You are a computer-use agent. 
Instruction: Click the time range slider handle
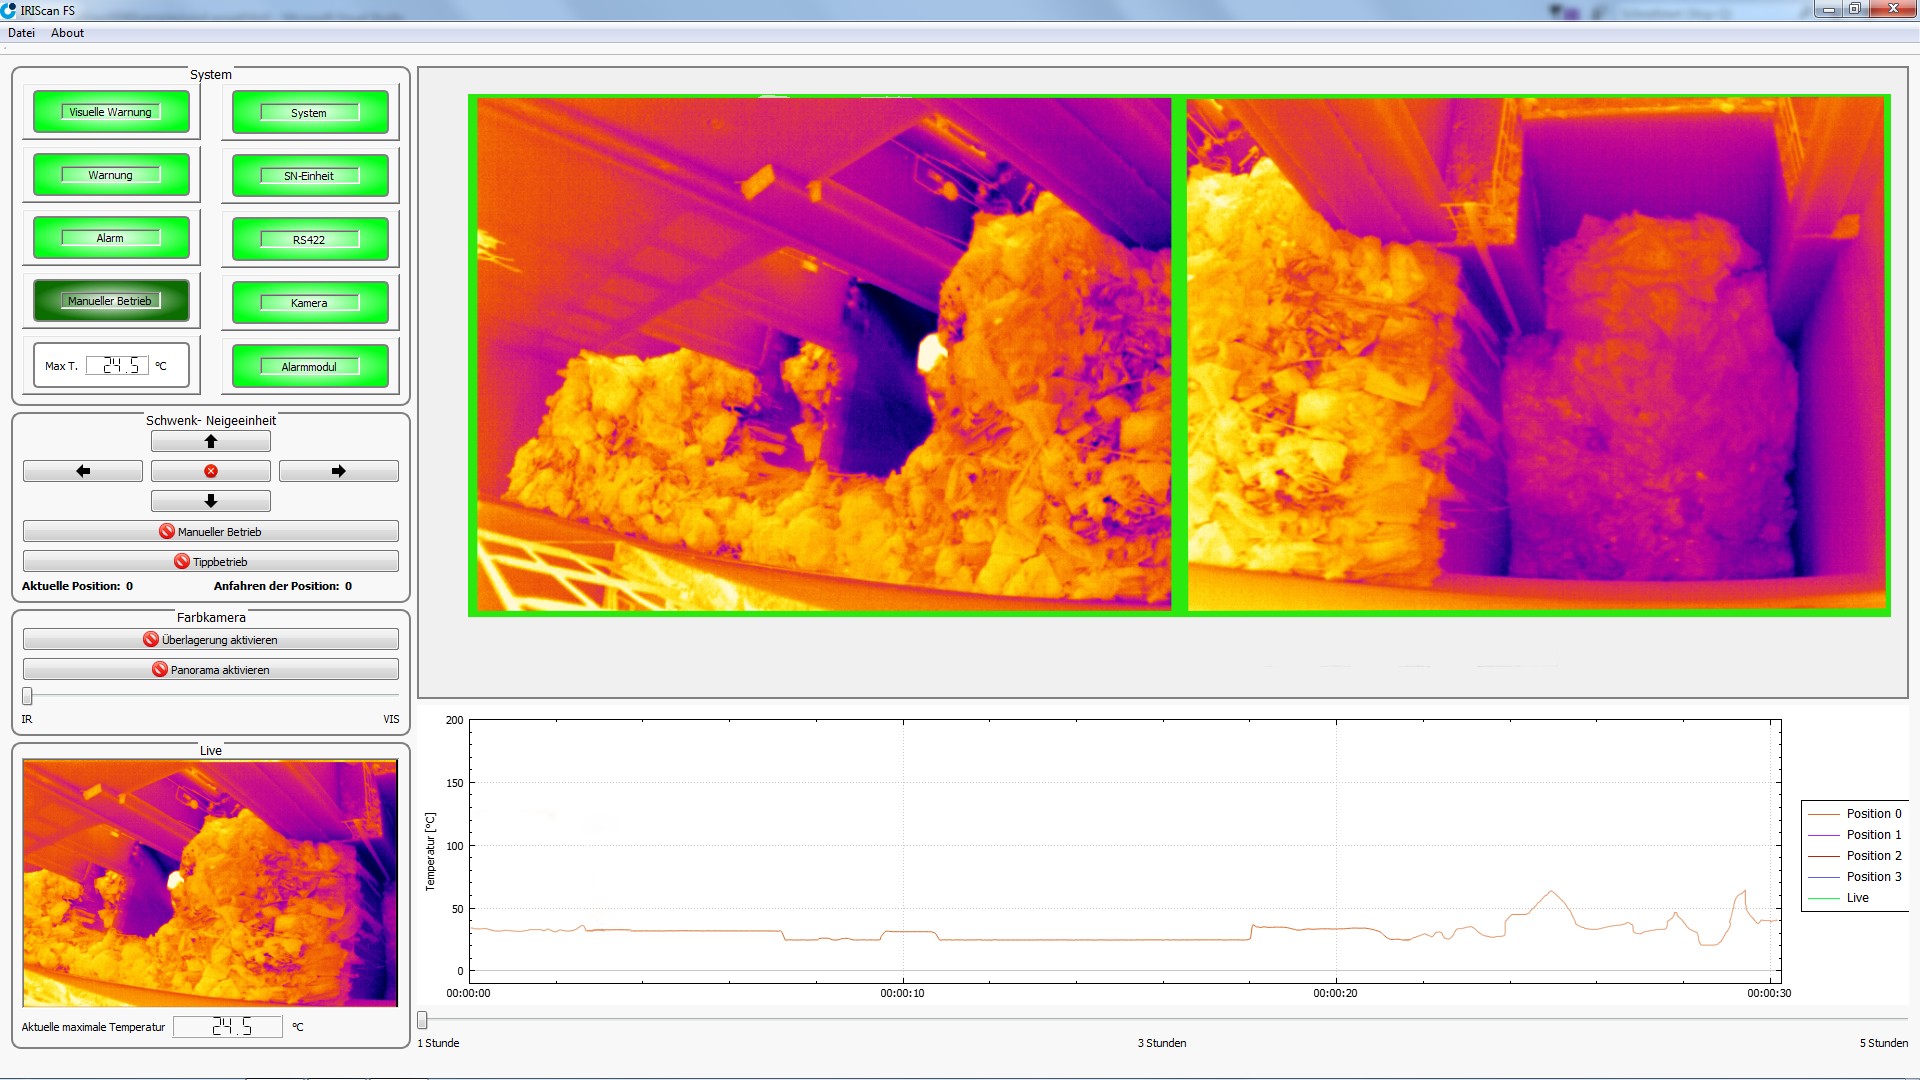click(423, 1020)
